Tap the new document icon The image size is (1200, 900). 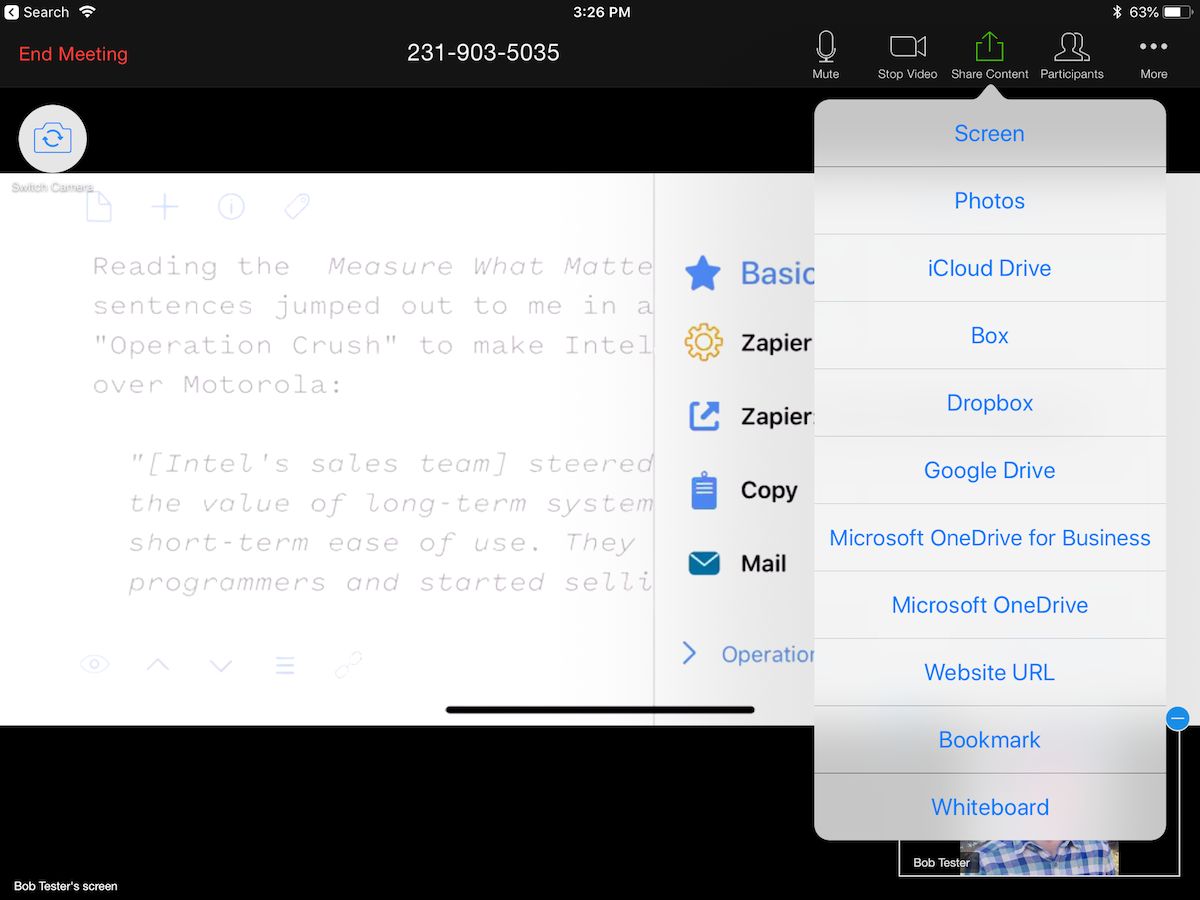98,207
